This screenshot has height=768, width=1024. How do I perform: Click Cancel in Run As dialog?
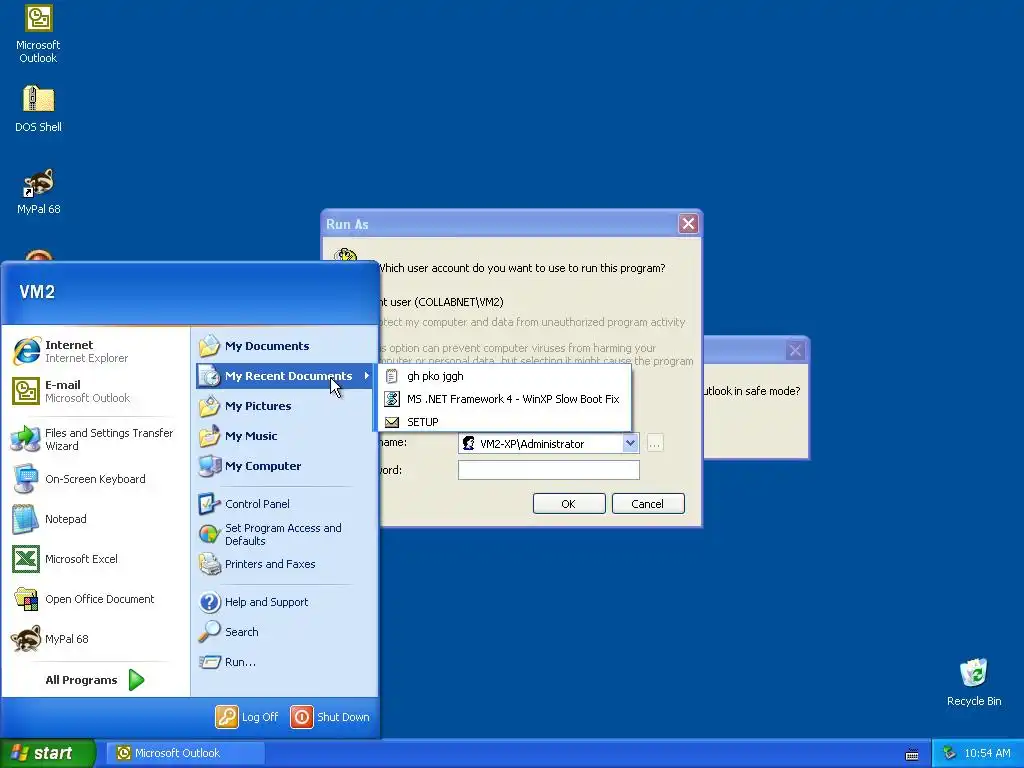coord(648,504)
